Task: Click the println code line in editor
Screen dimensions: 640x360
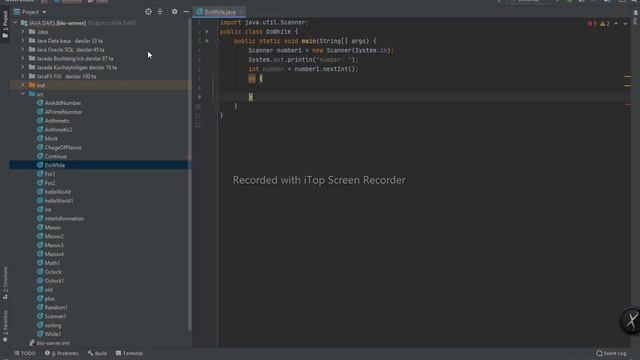Action: click(x=303, y=60)
